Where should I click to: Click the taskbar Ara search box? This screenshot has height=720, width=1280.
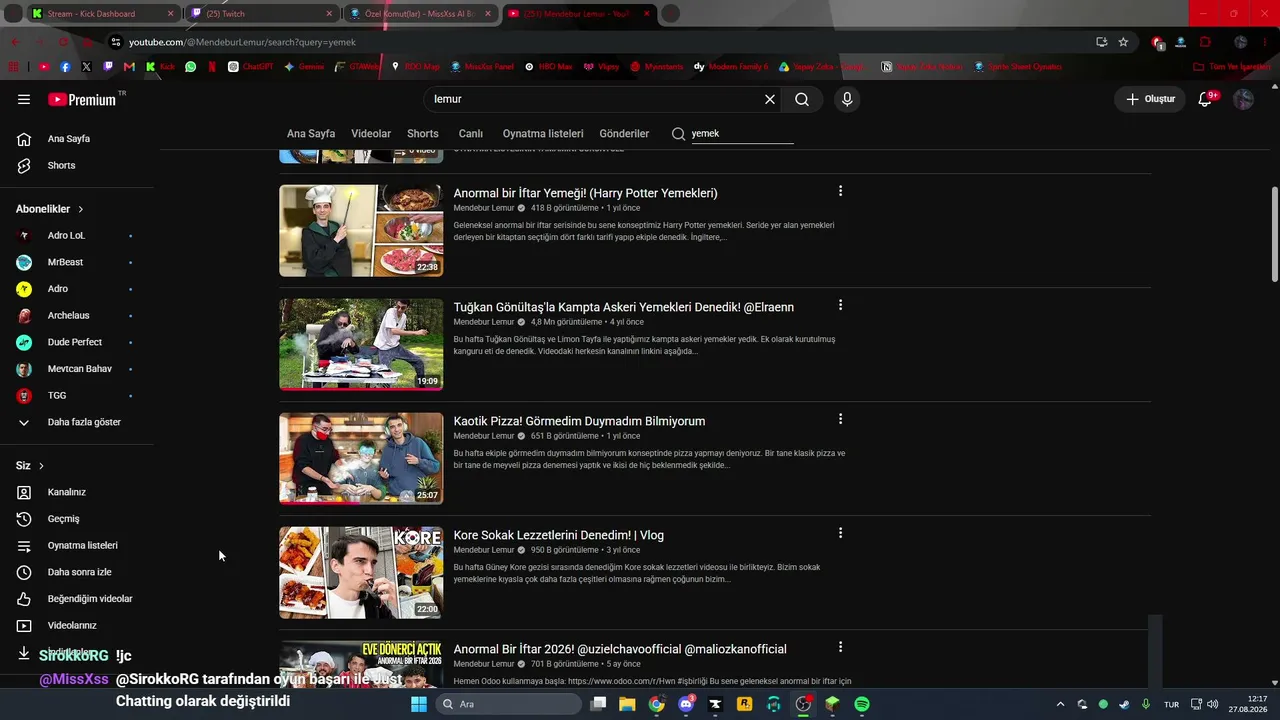point(508,704)
